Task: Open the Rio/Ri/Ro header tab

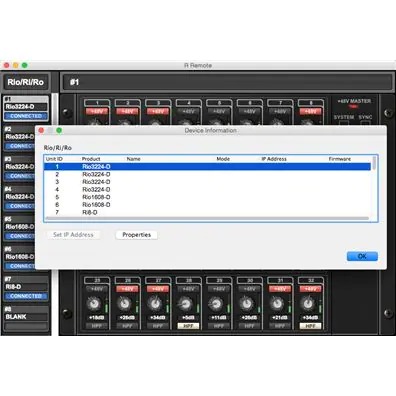Action: 26,82
